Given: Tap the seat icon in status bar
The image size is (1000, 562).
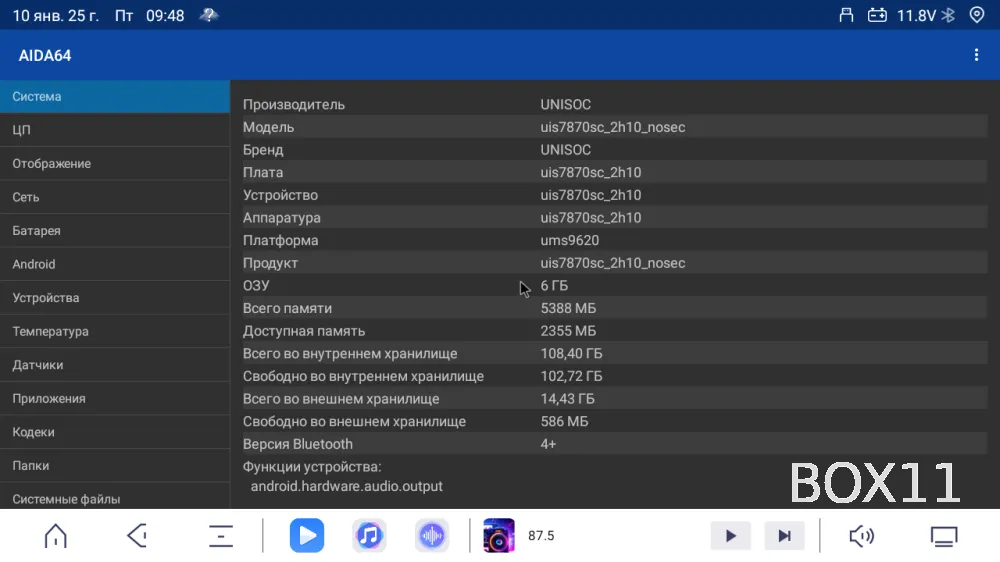Looking at the screenshot, I should (846, 15).
